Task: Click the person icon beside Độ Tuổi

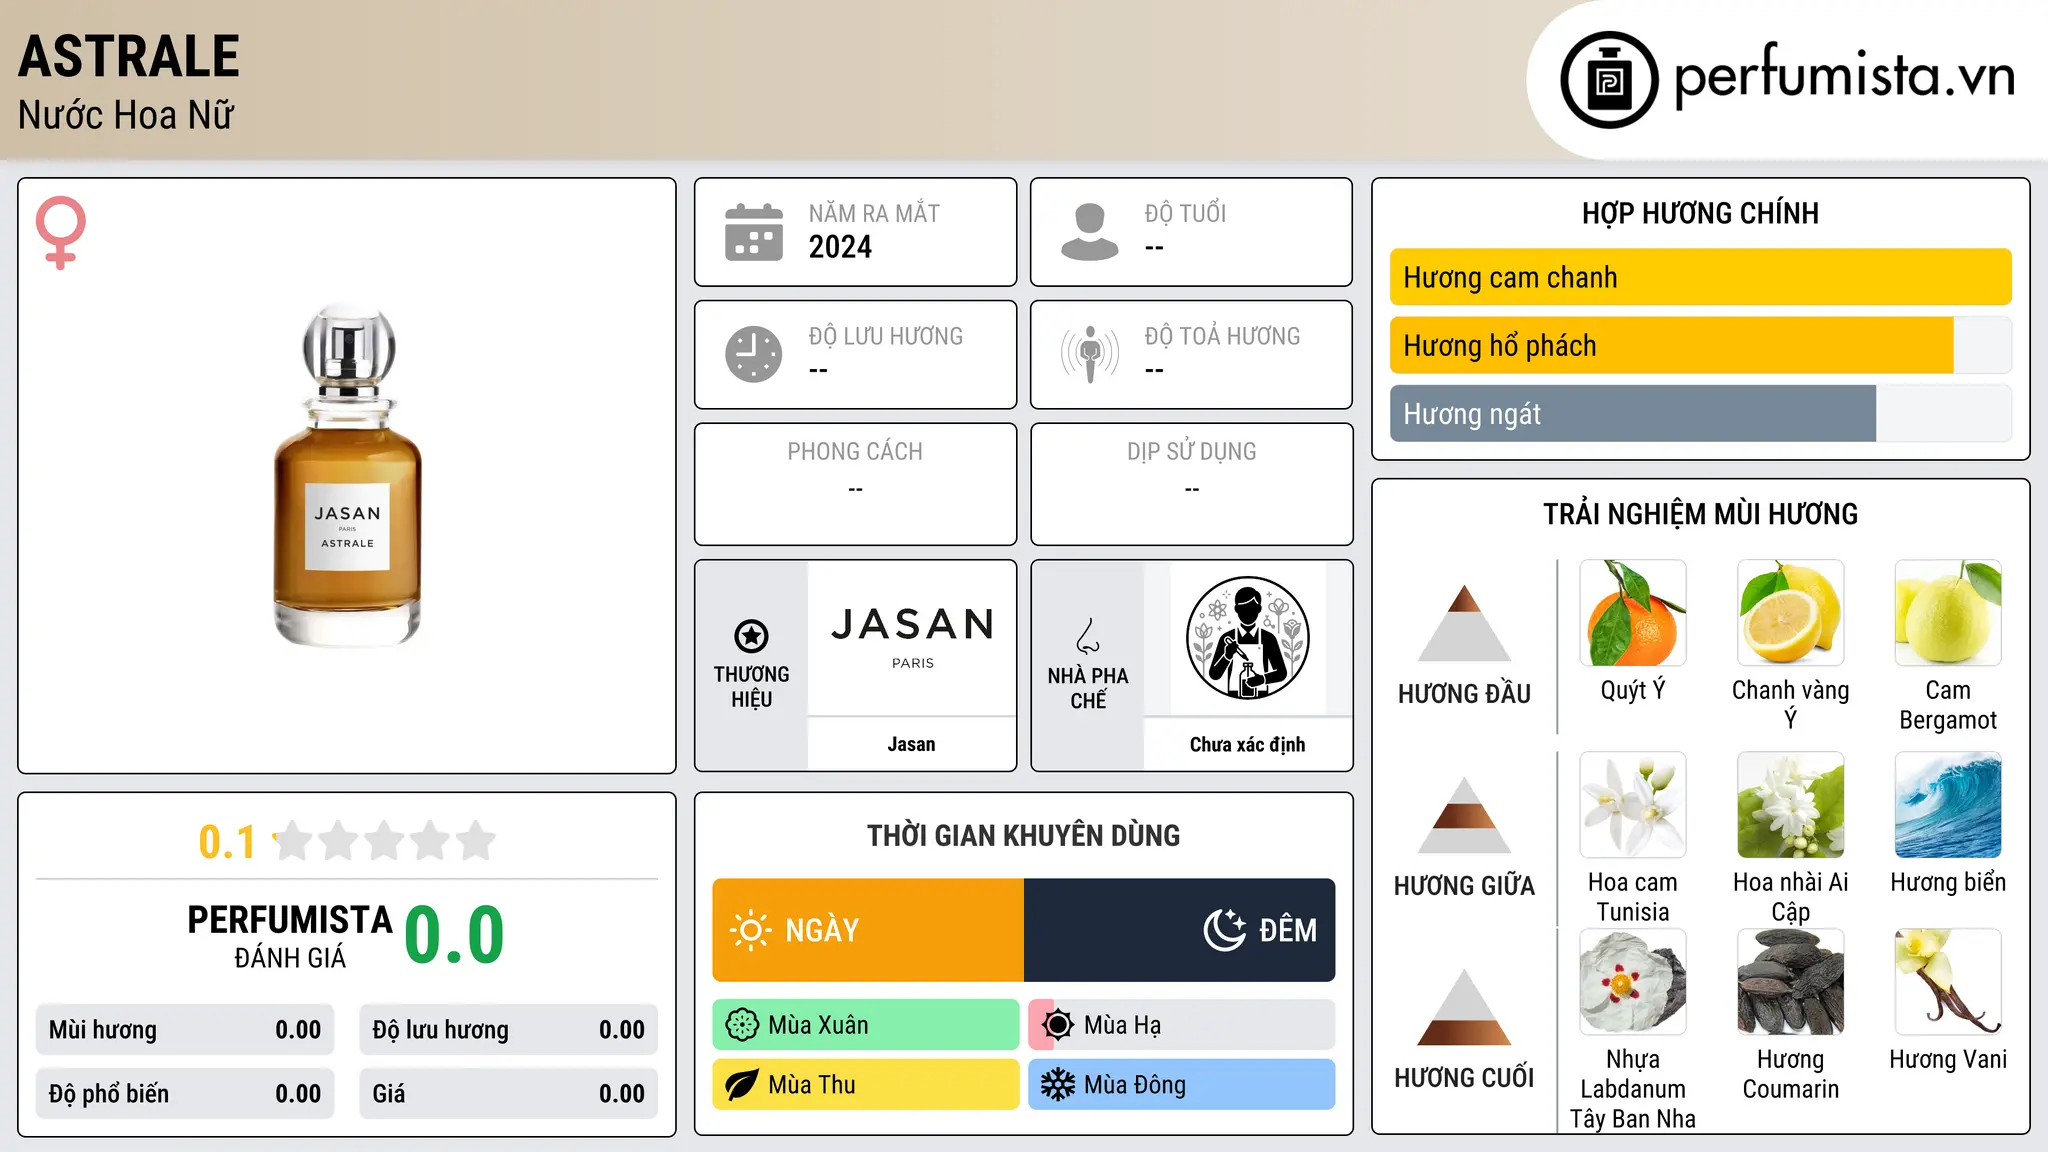Action: 1089,232
